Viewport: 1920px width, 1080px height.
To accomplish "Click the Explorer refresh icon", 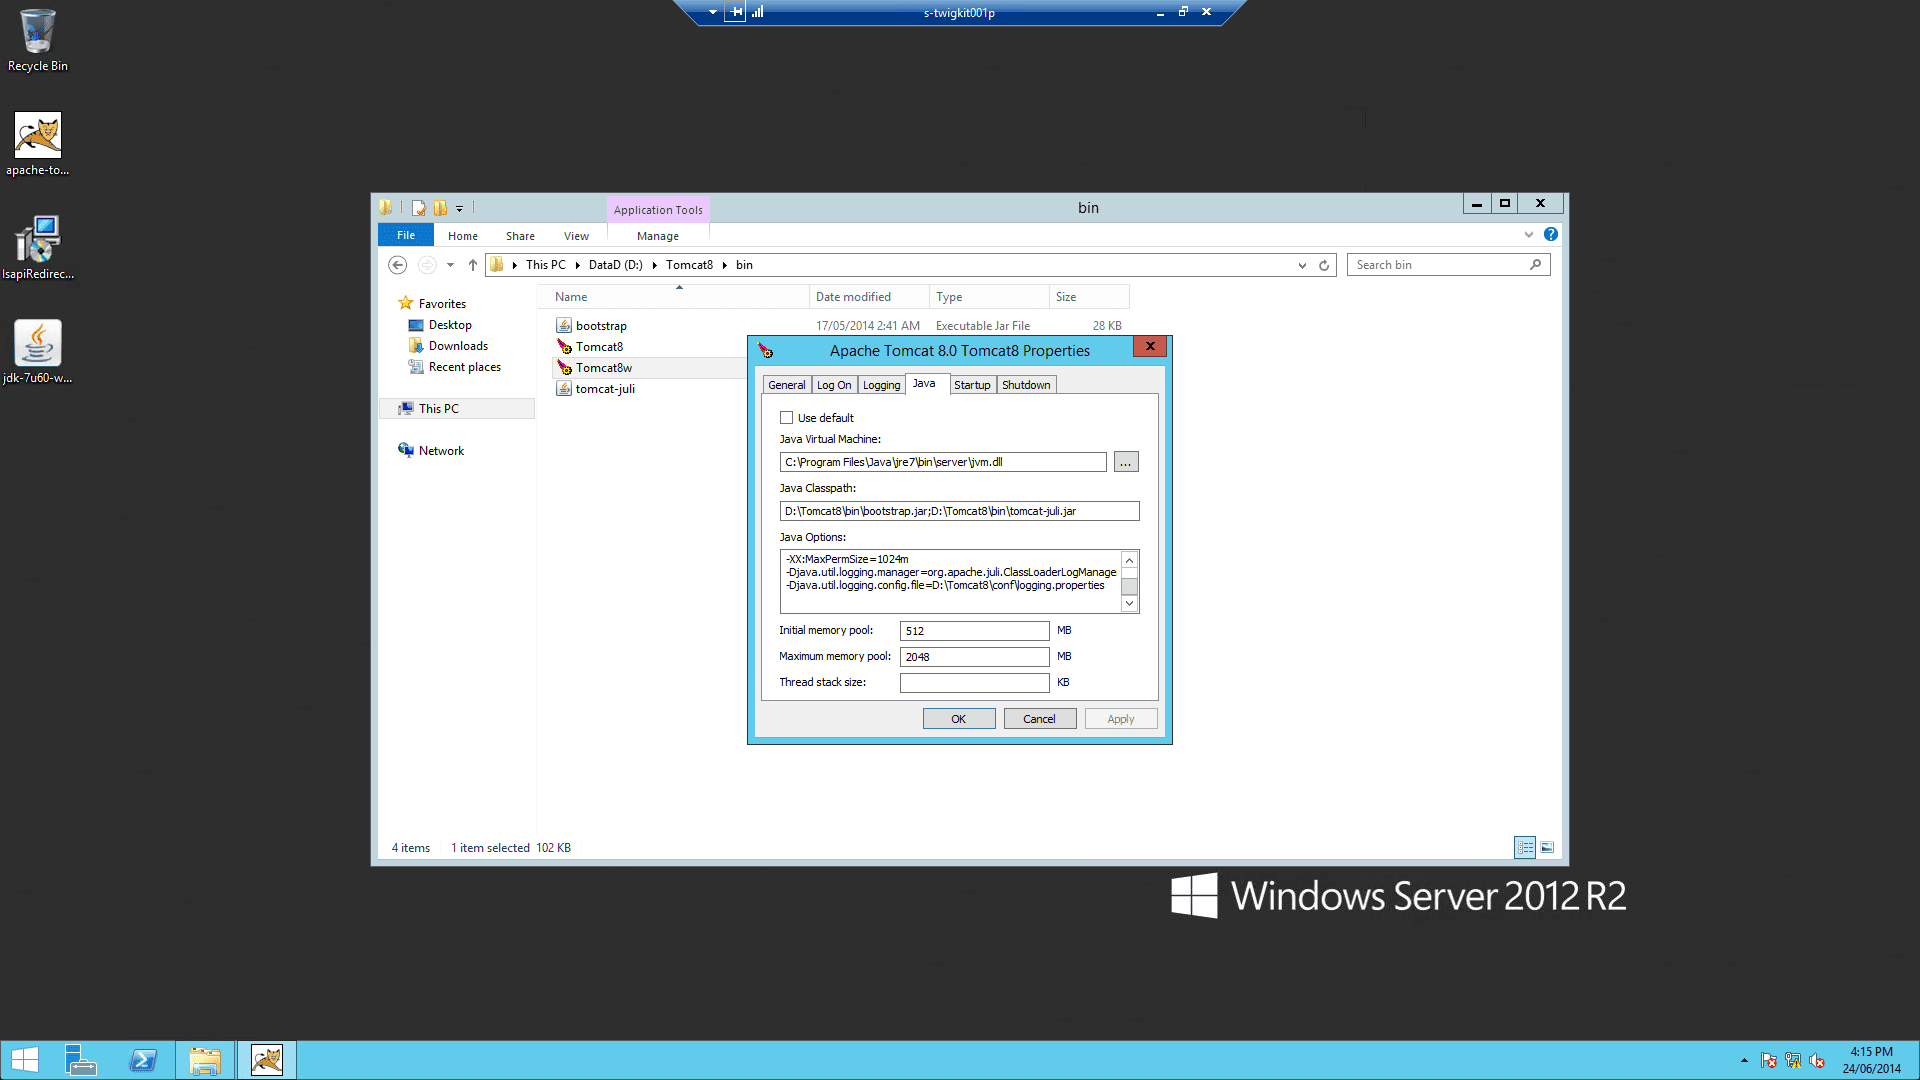I will [x=1324, y=265].
